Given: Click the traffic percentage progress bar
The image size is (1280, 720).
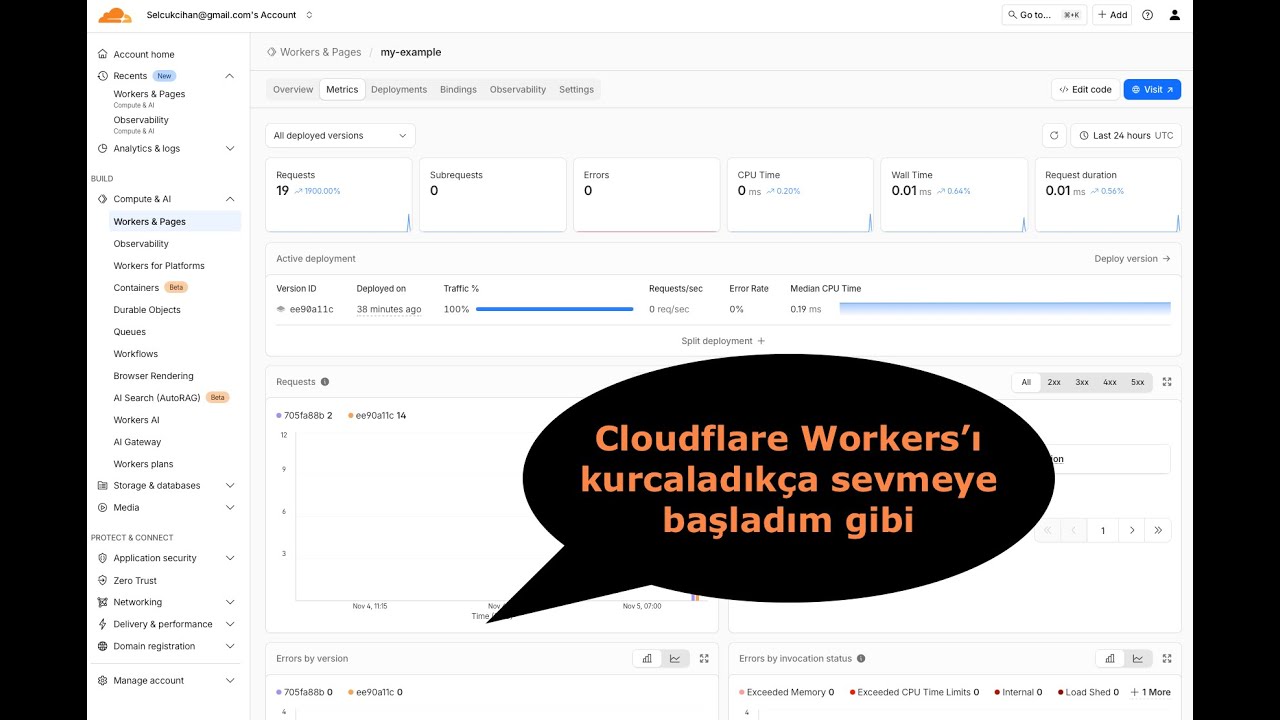Looking at the screenshot, I should coord(555,309).
